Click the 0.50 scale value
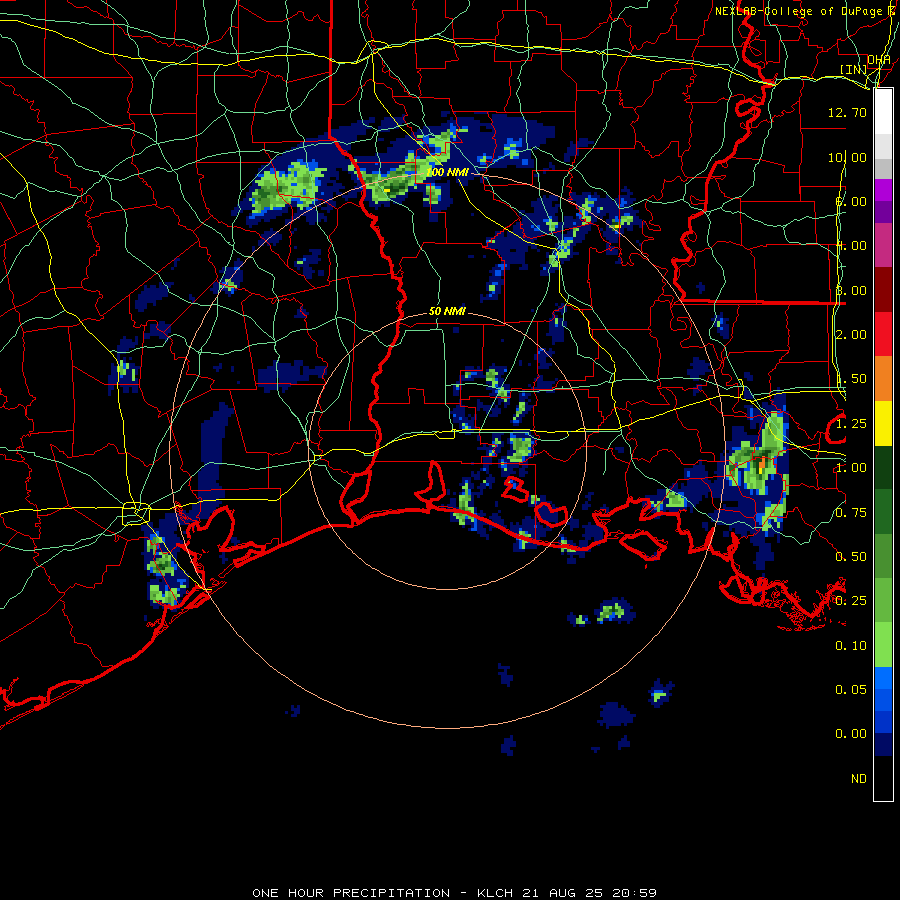The width and height of the screenshot is (900, 900). (851, 557)
